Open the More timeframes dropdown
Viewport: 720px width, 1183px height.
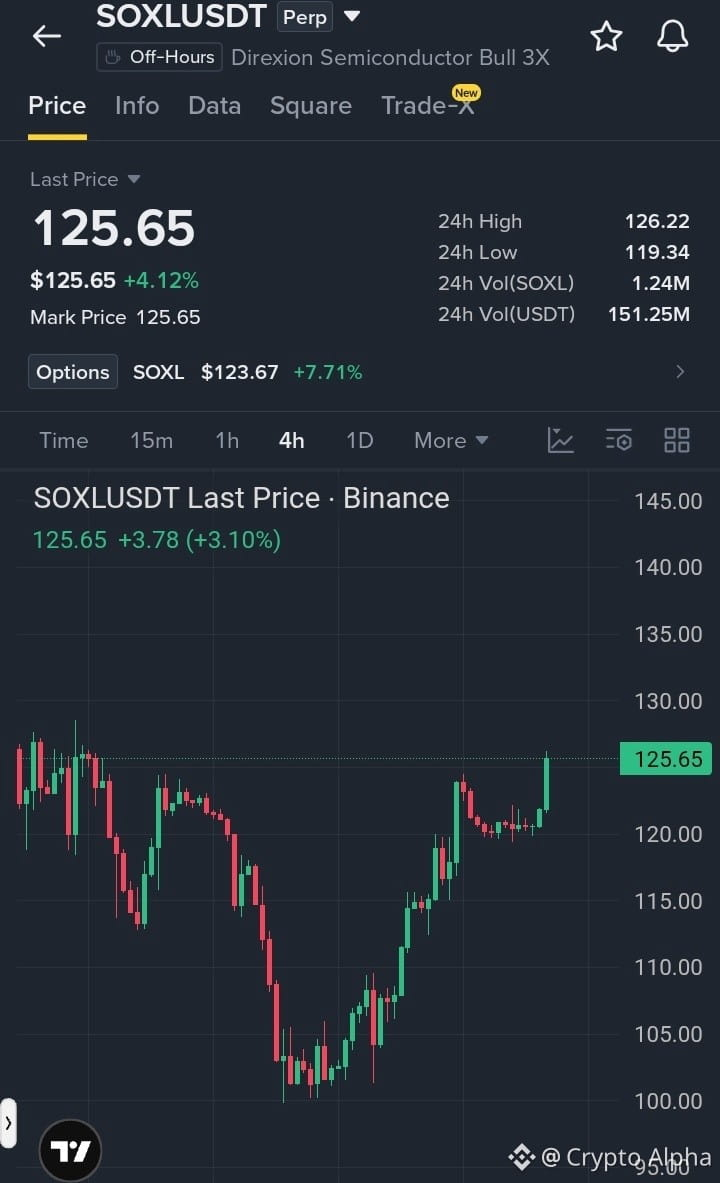coord(451,441)
